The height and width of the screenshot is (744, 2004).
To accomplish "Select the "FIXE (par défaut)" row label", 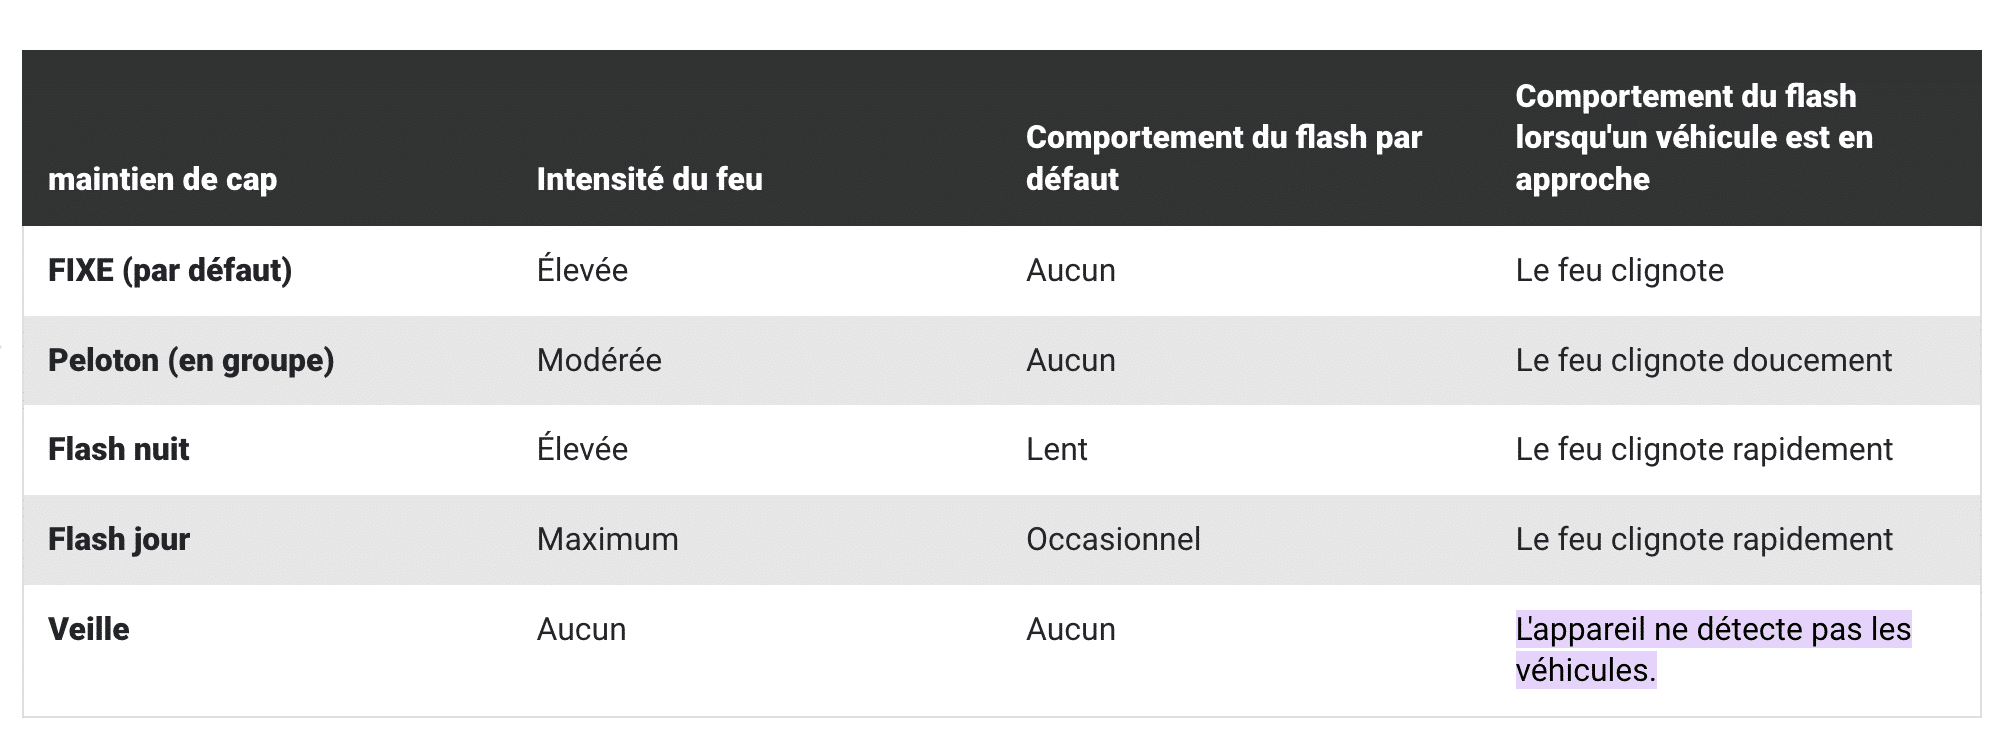I will coord(170,270).
